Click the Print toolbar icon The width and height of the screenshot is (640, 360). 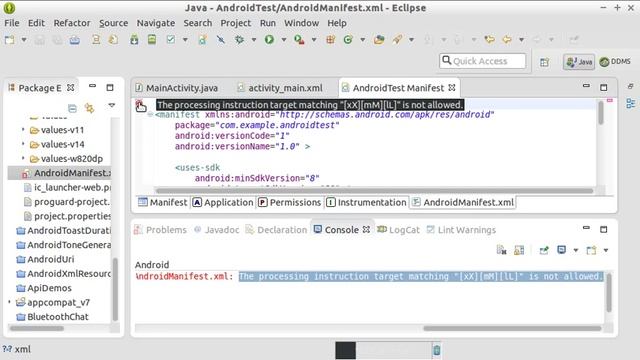click(75, 40)
